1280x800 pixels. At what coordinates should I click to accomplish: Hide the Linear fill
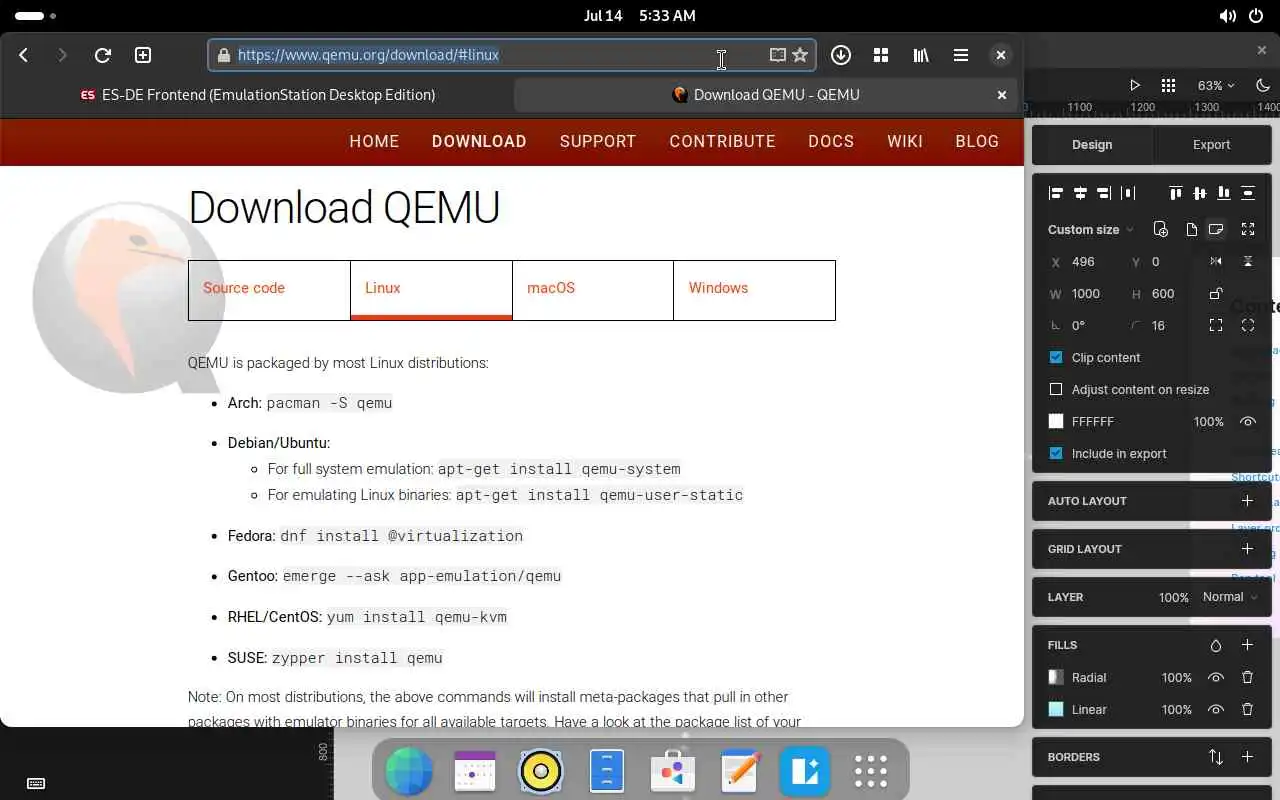point(1216,709)
